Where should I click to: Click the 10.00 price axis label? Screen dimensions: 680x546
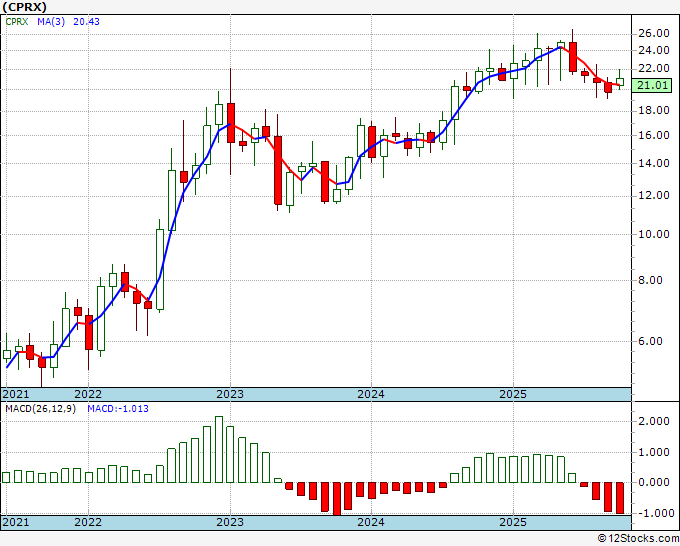point(654,234)
